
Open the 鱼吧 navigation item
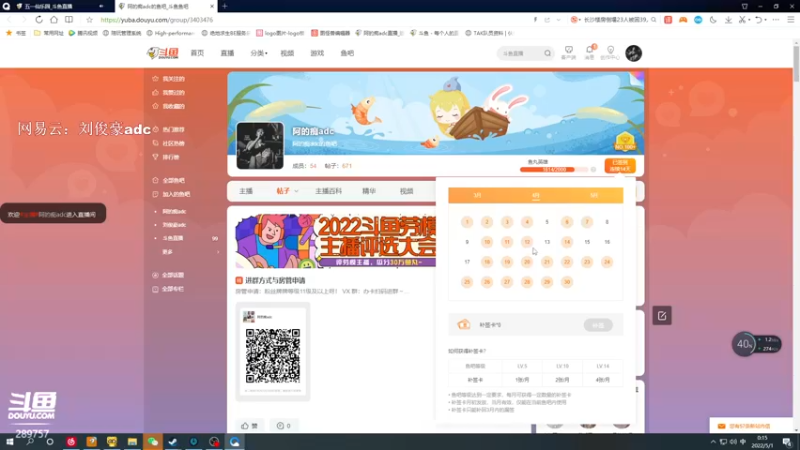(347, 53)
